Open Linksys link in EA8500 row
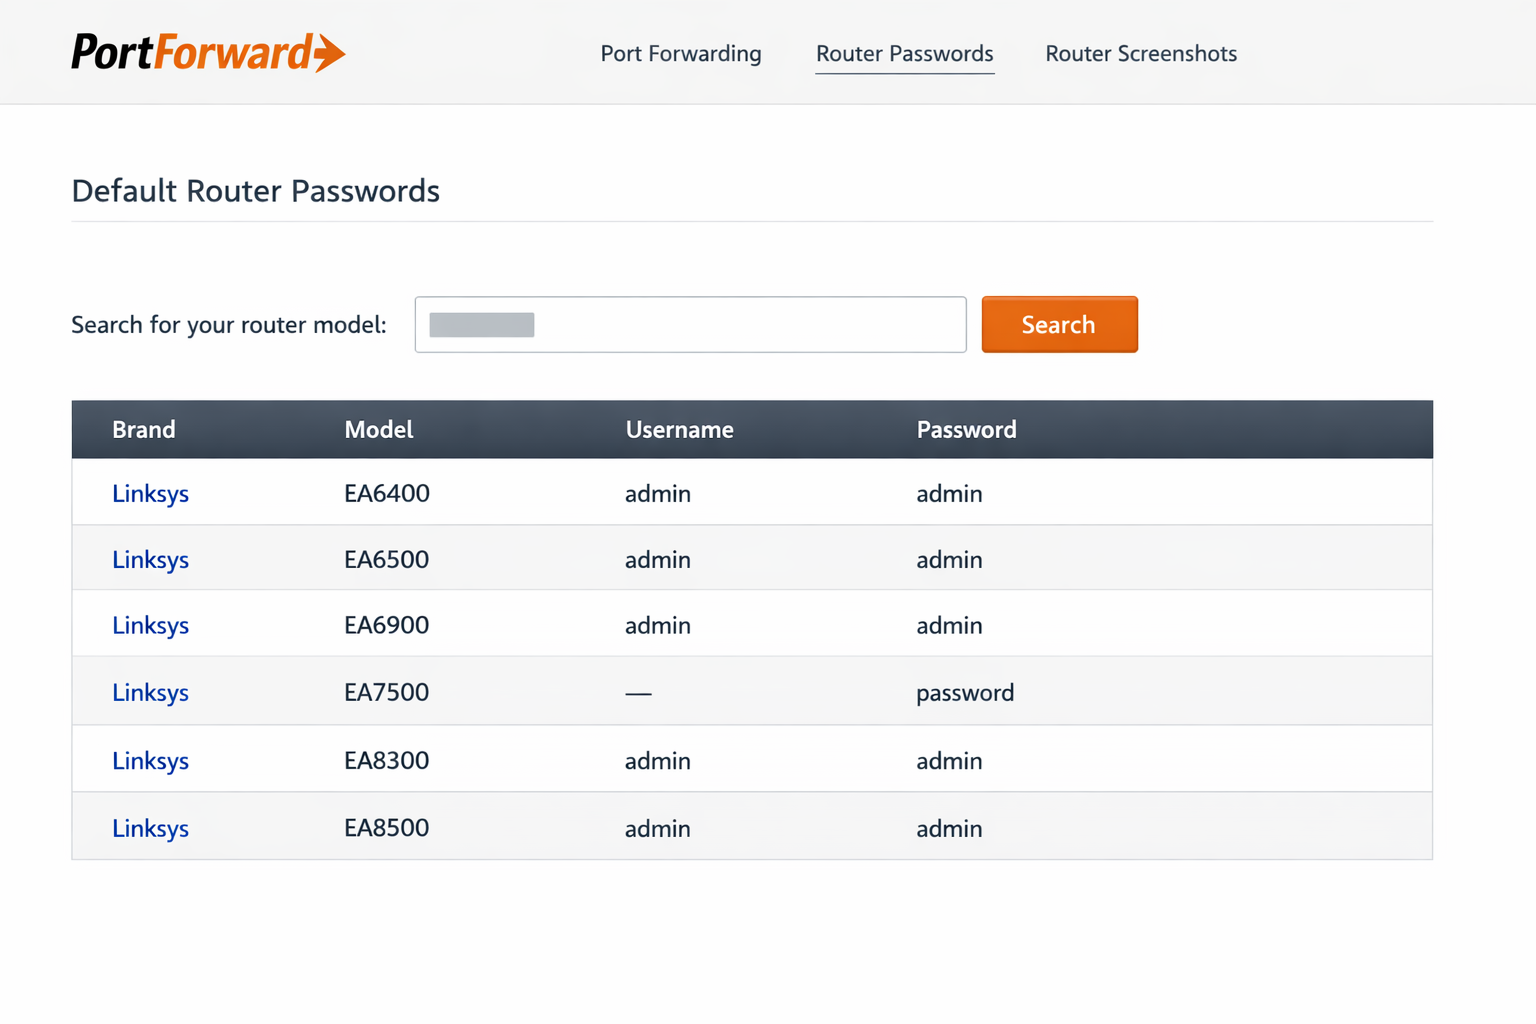The height and width of the screenshot is (1024, 1536). pos(150,829)
